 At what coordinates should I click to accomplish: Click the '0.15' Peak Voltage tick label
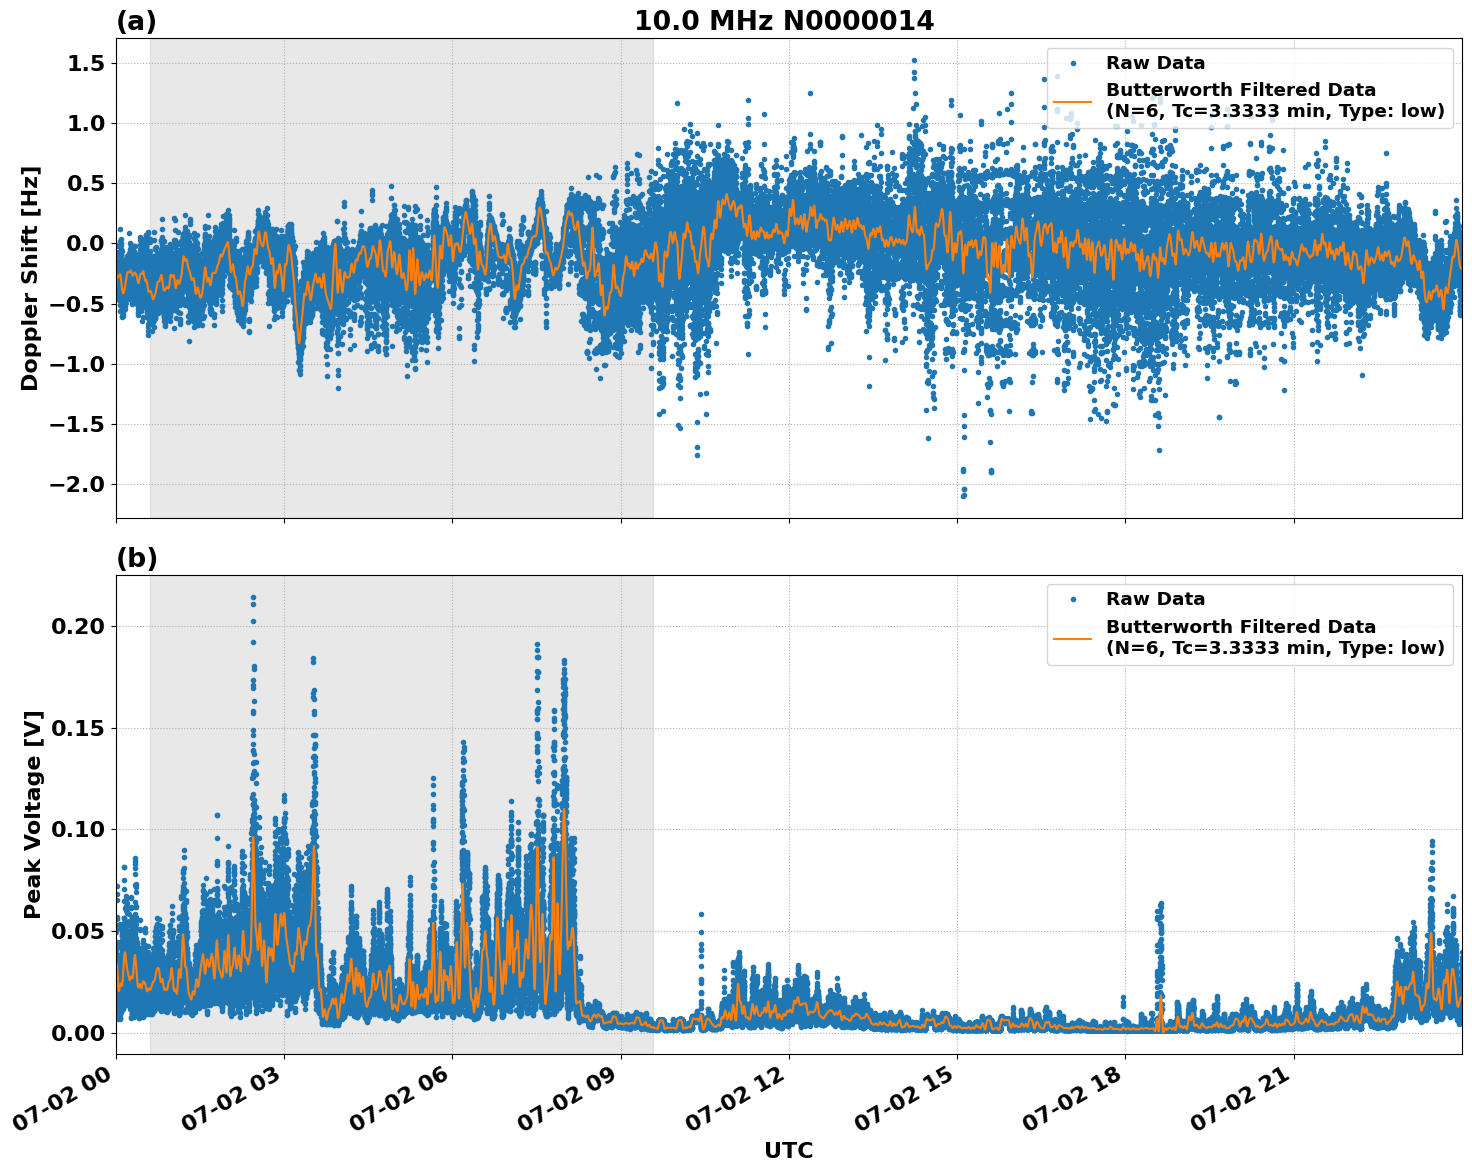(x=78, y=728)
